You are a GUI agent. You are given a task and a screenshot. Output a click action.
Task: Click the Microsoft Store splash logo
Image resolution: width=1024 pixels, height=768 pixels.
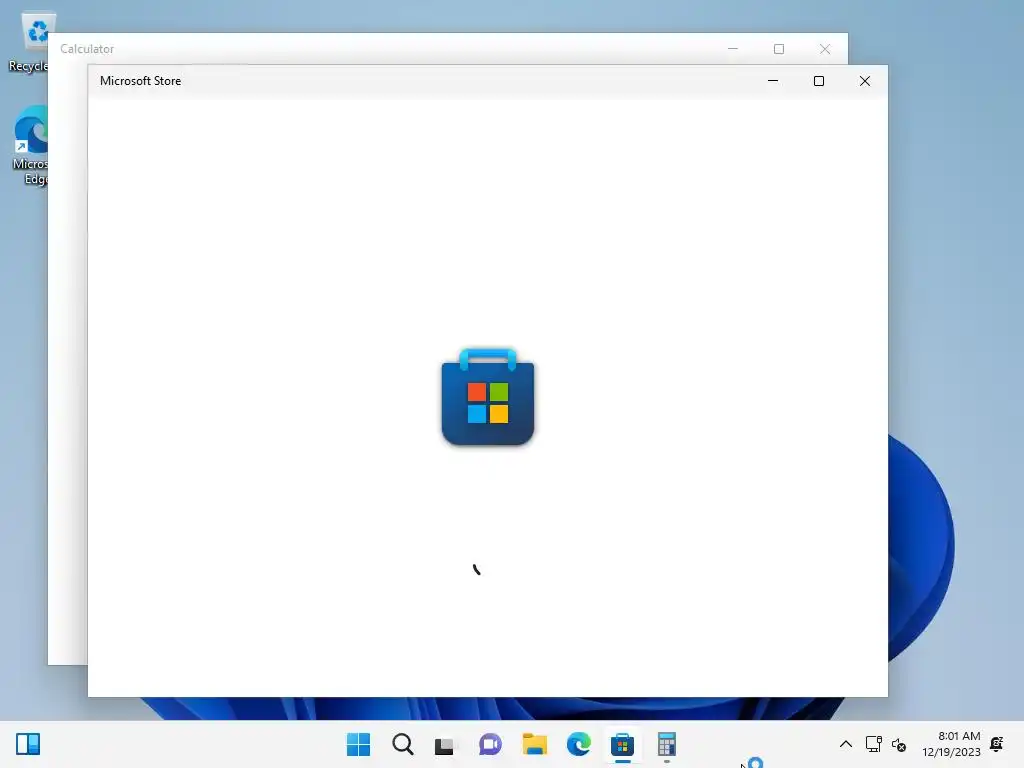pyautogui.click(x=488, y=397)
